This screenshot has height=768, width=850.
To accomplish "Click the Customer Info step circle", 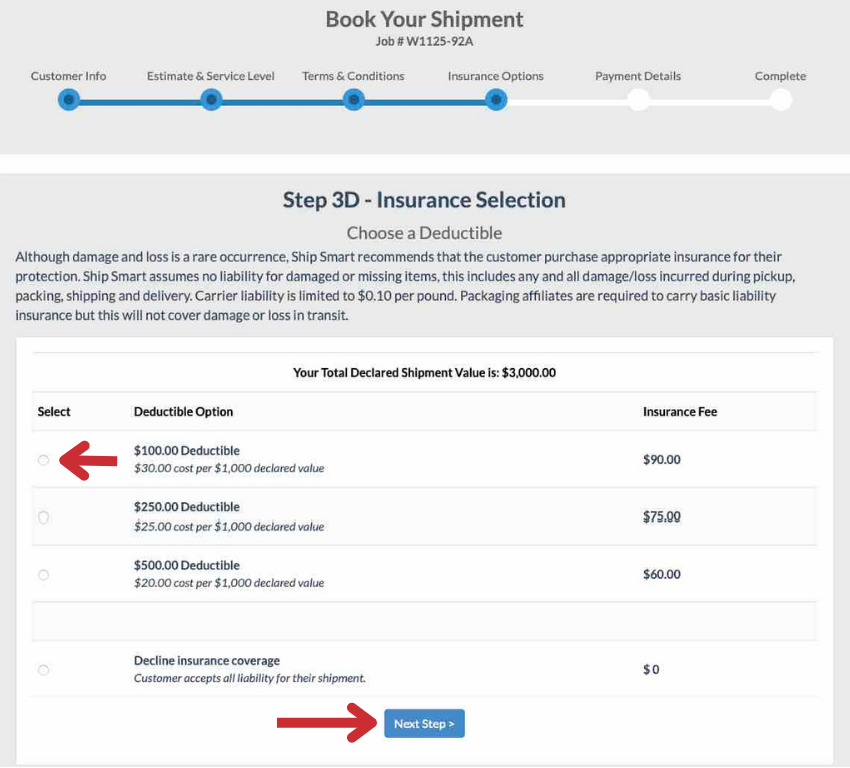I will click(68, 99).
